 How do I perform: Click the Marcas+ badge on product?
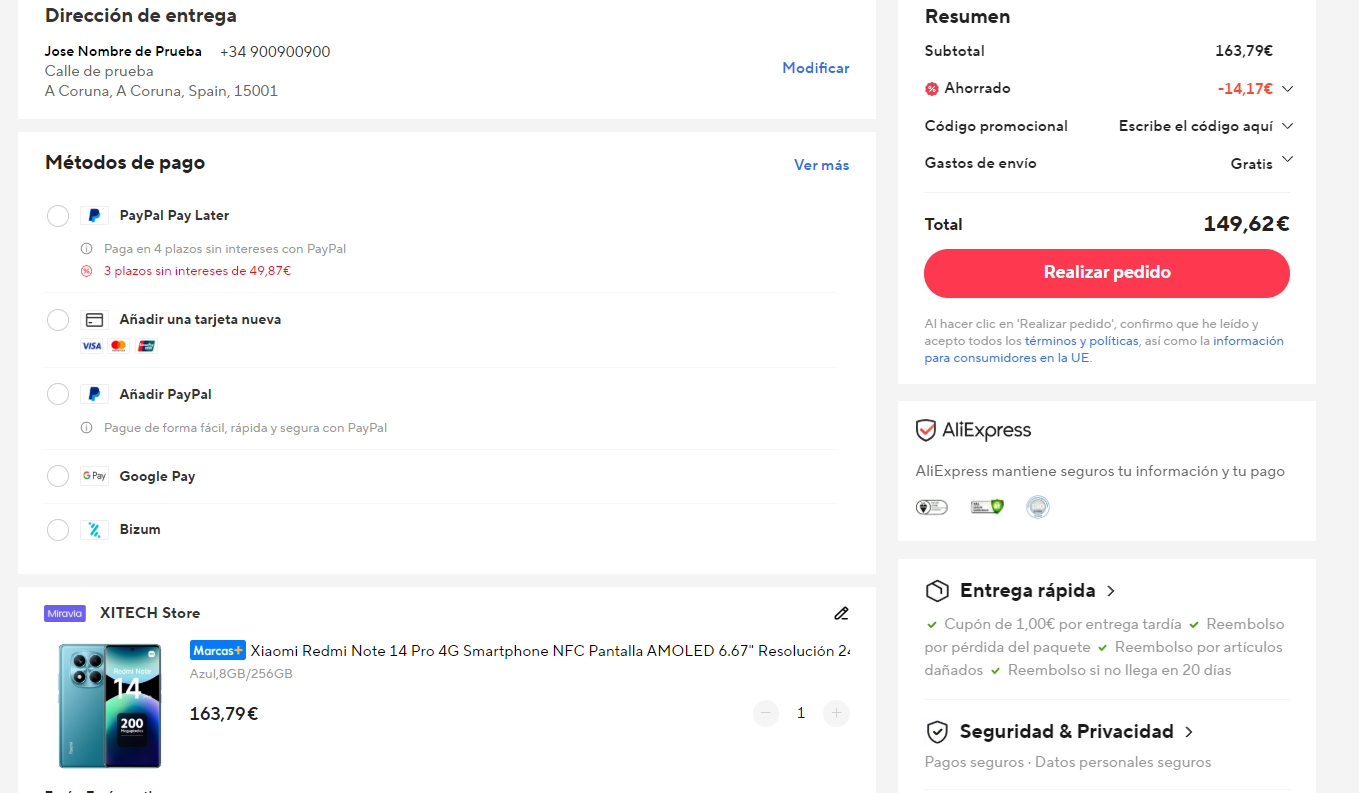click(x=218, y=651)
